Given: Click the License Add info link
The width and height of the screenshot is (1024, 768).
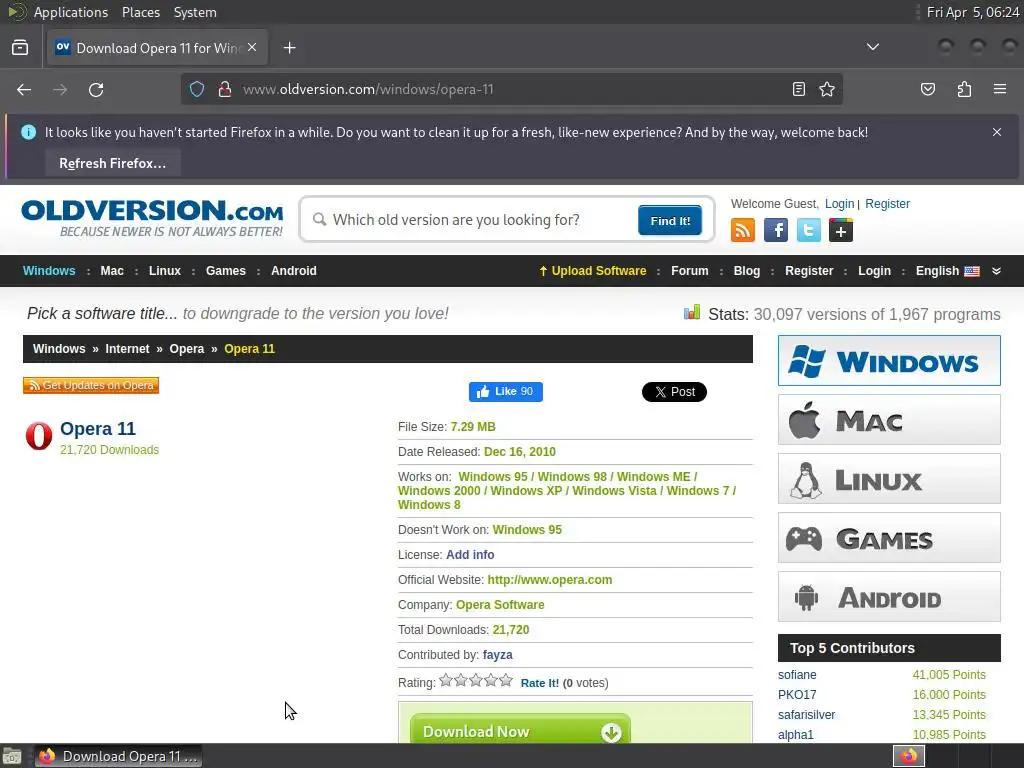Looking at the screenshot, I should click(x=470, y=554).
